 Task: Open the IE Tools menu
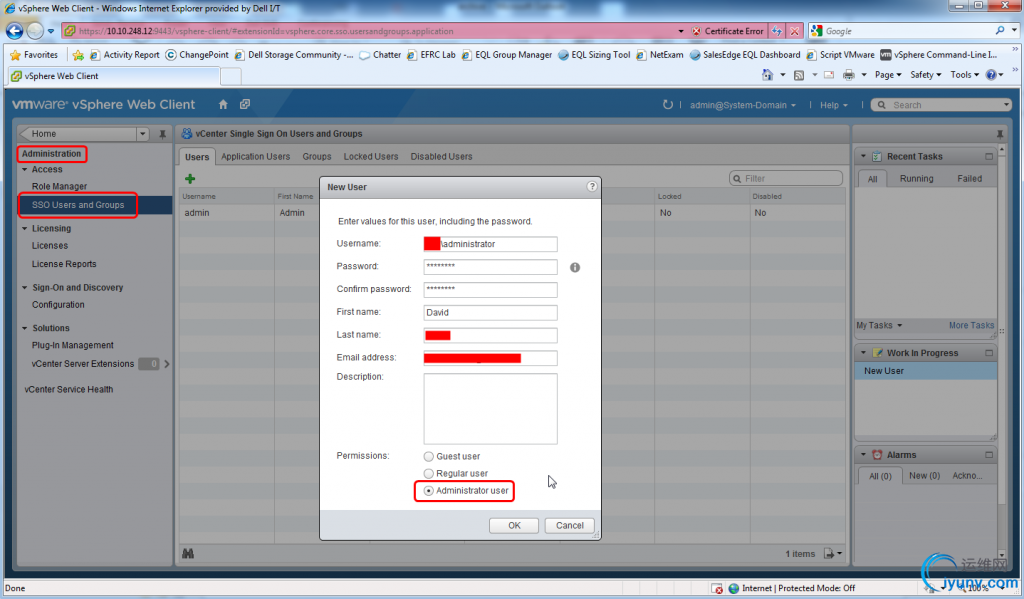(x=965, y=75)
